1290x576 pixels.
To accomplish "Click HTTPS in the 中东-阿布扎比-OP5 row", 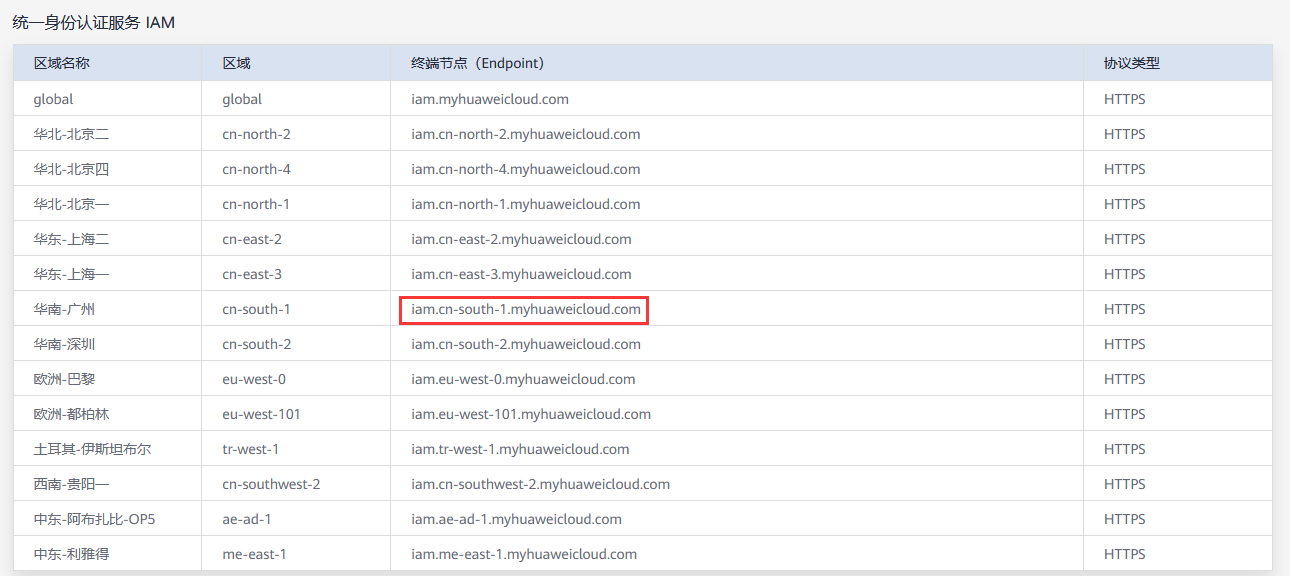I will 1125,519.
